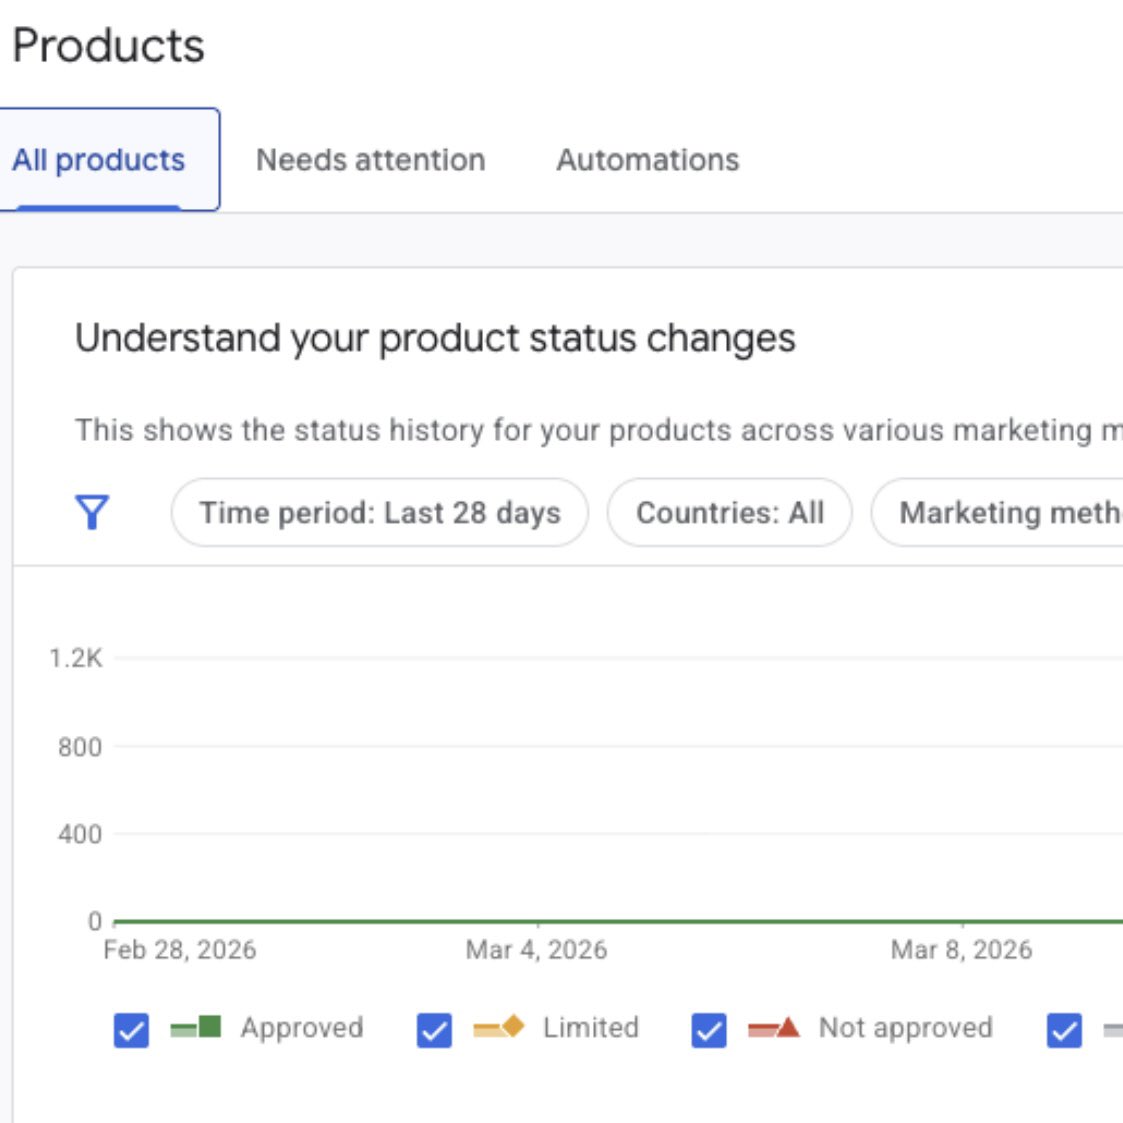Click the green Approved legend marker
This screenshot has width=1123, height=1123.
coord(194,1027)
